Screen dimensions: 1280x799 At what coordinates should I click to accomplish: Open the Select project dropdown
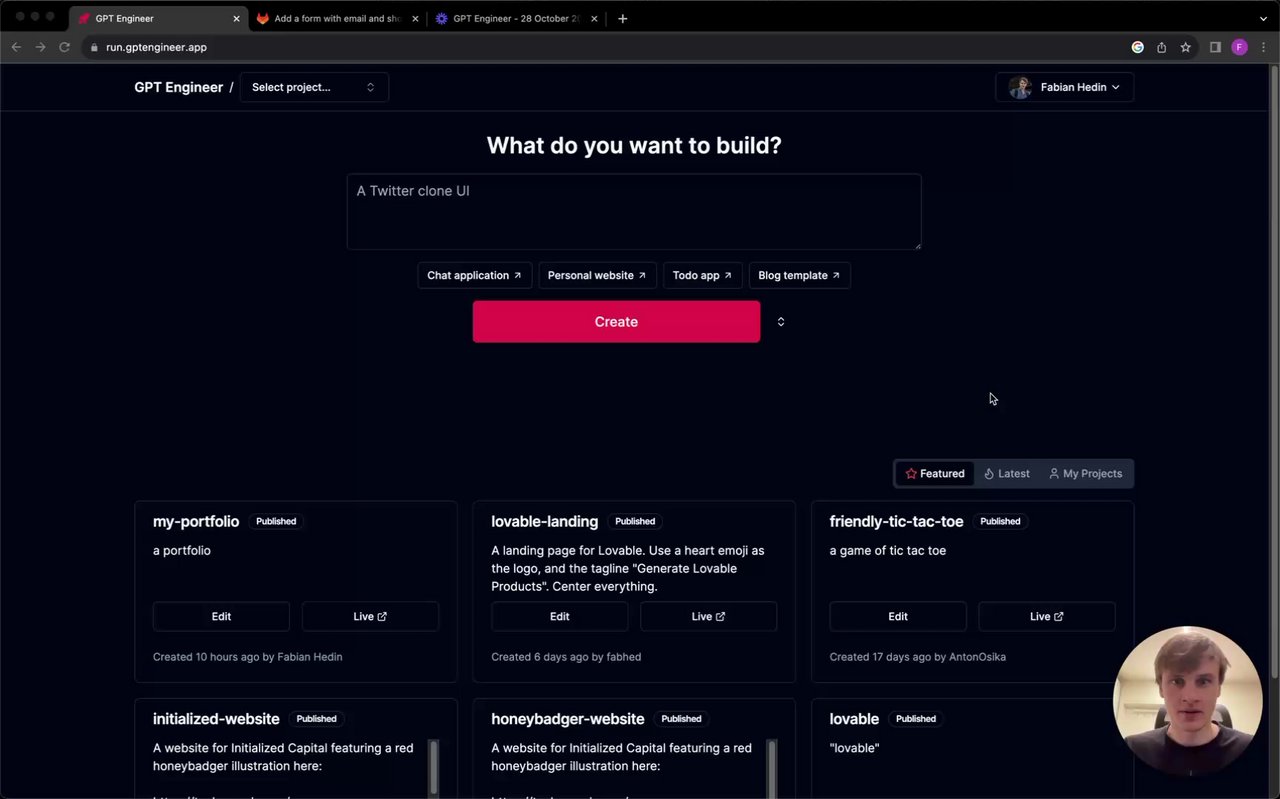[x=314, y=87]
